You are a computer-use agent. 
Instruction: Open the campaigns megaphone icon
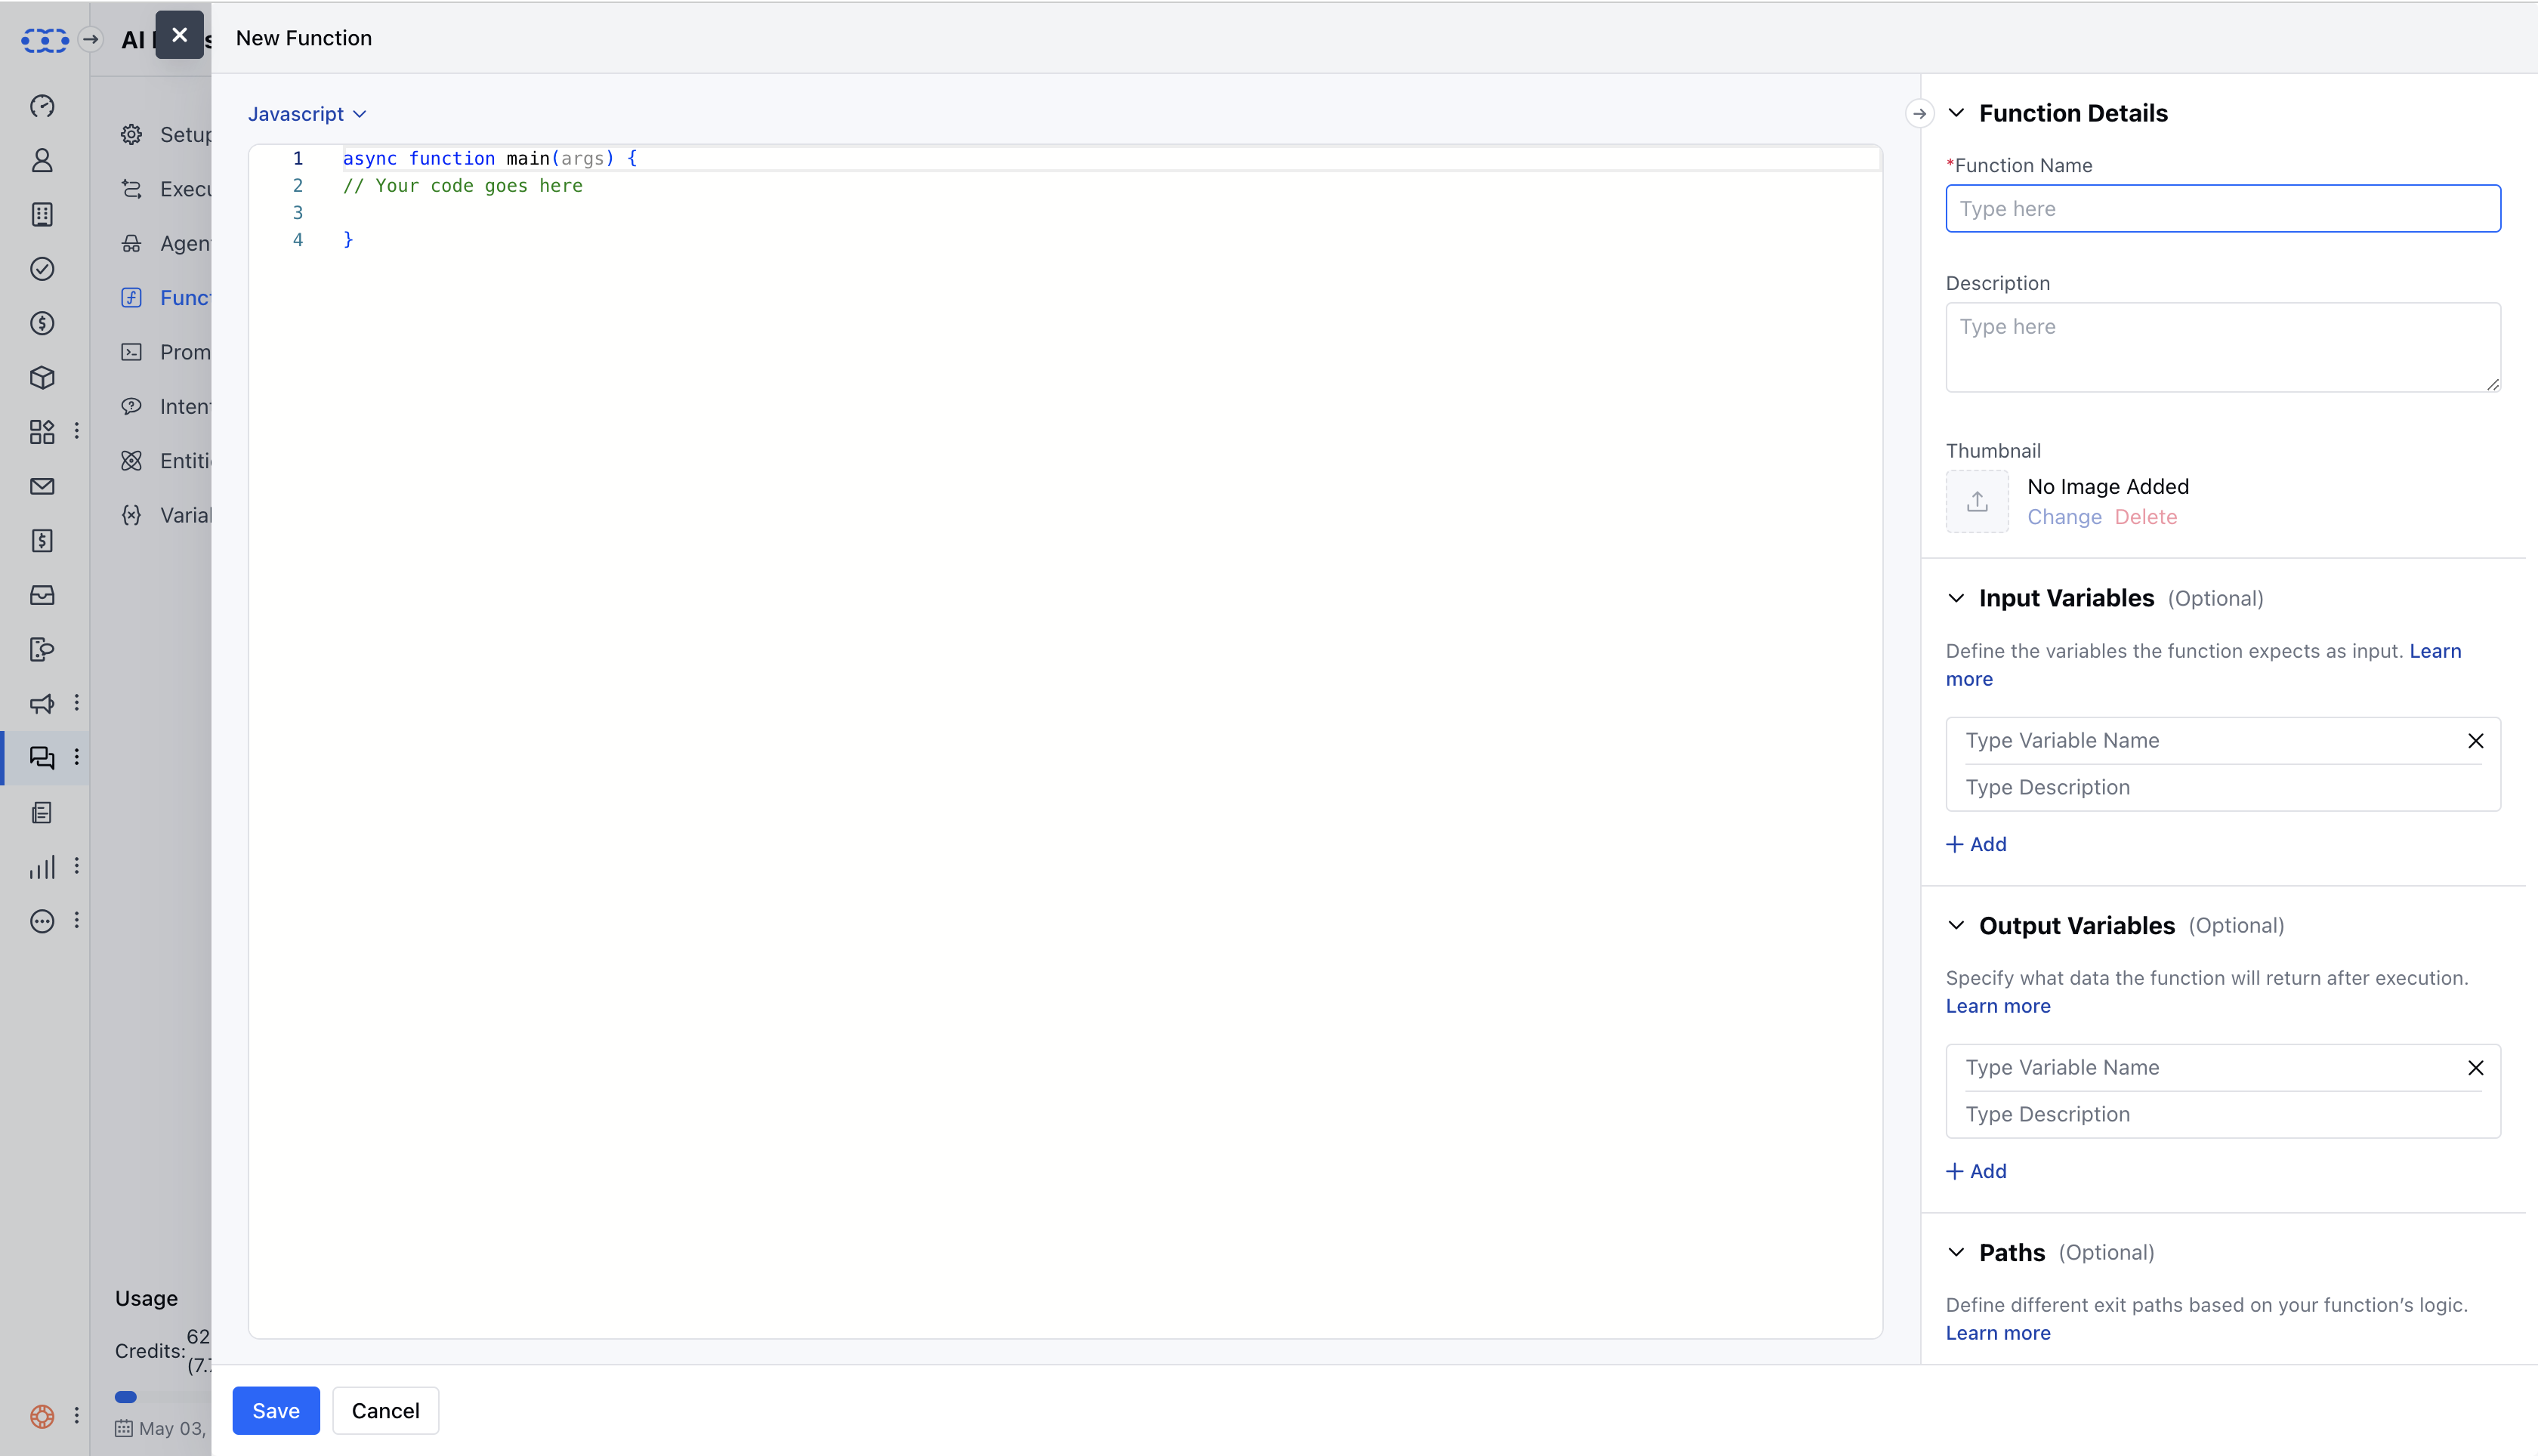[42, 704]
